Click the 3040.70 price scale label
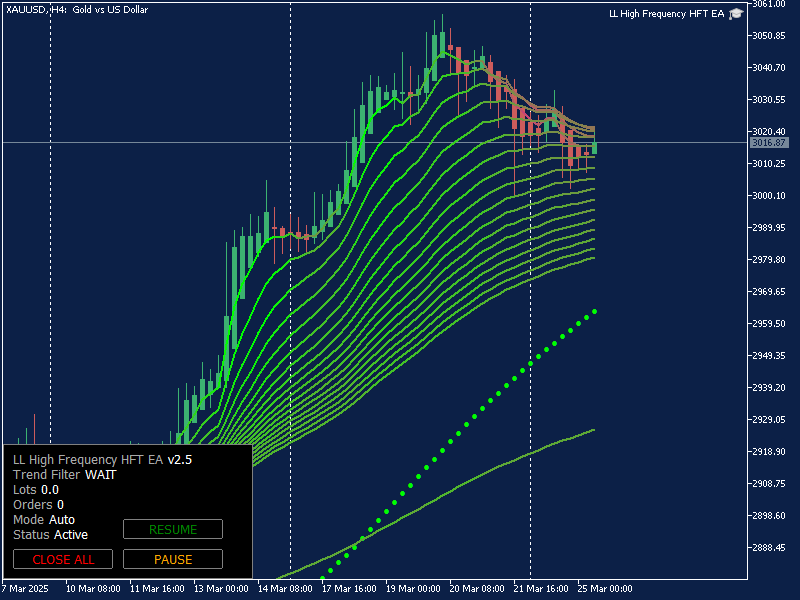This screenshot has width=800, height=600. pyautogui.click(x=769, y=67)
